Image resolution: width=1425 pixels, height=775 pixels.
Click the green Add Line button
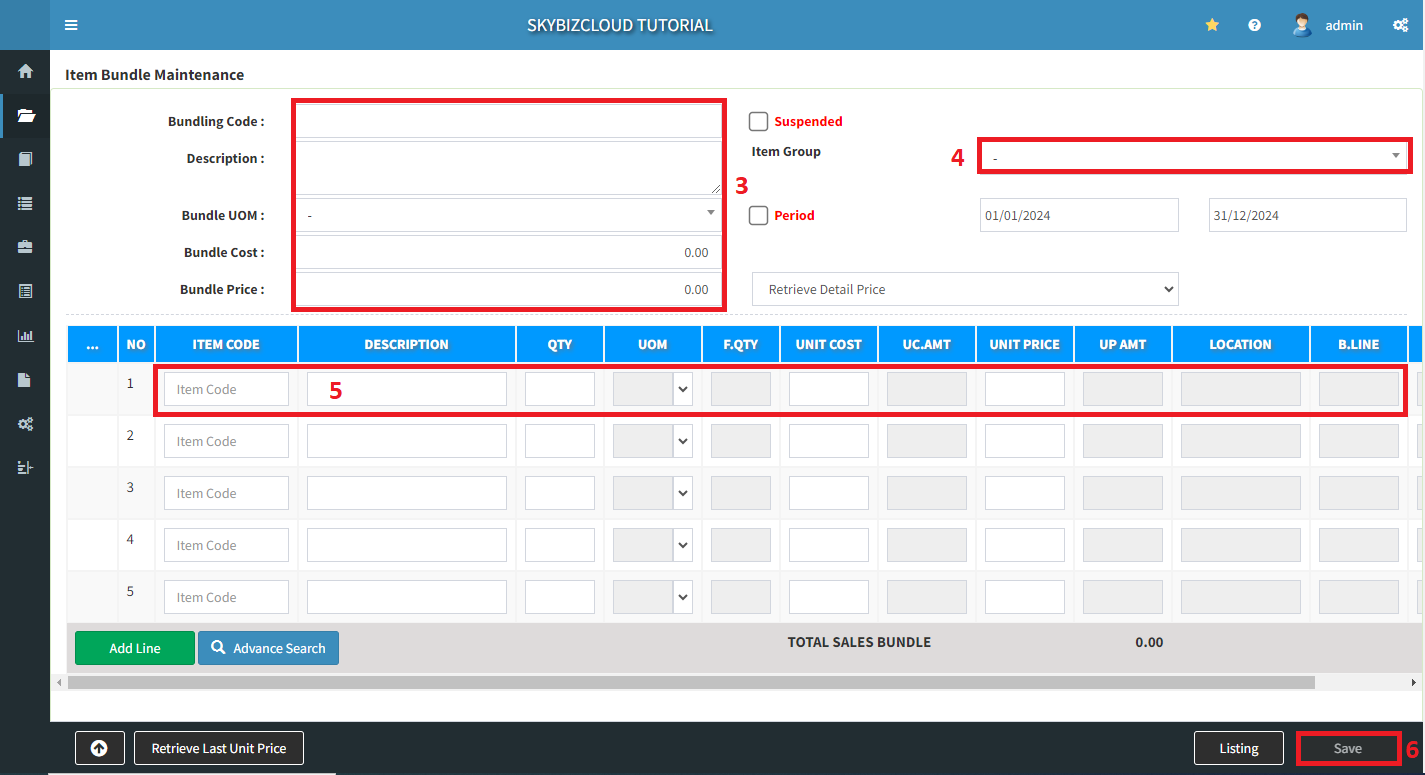[x=134, y=648]
